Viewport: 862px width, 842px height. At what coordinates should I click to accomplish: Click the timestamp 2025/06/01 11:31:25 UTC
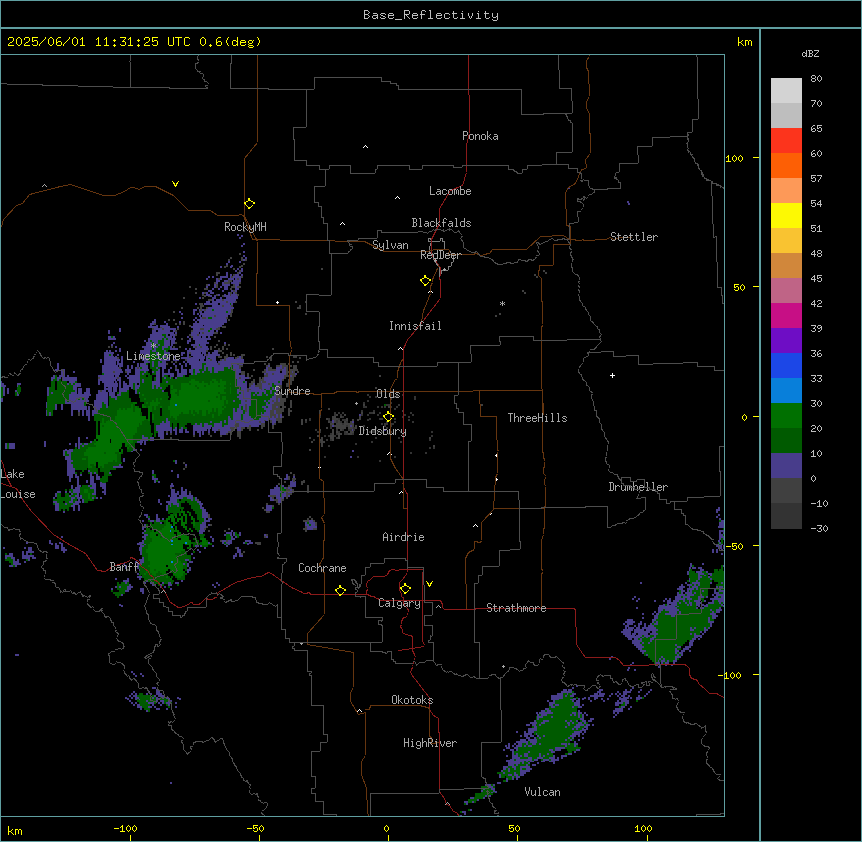coord(99,42)
